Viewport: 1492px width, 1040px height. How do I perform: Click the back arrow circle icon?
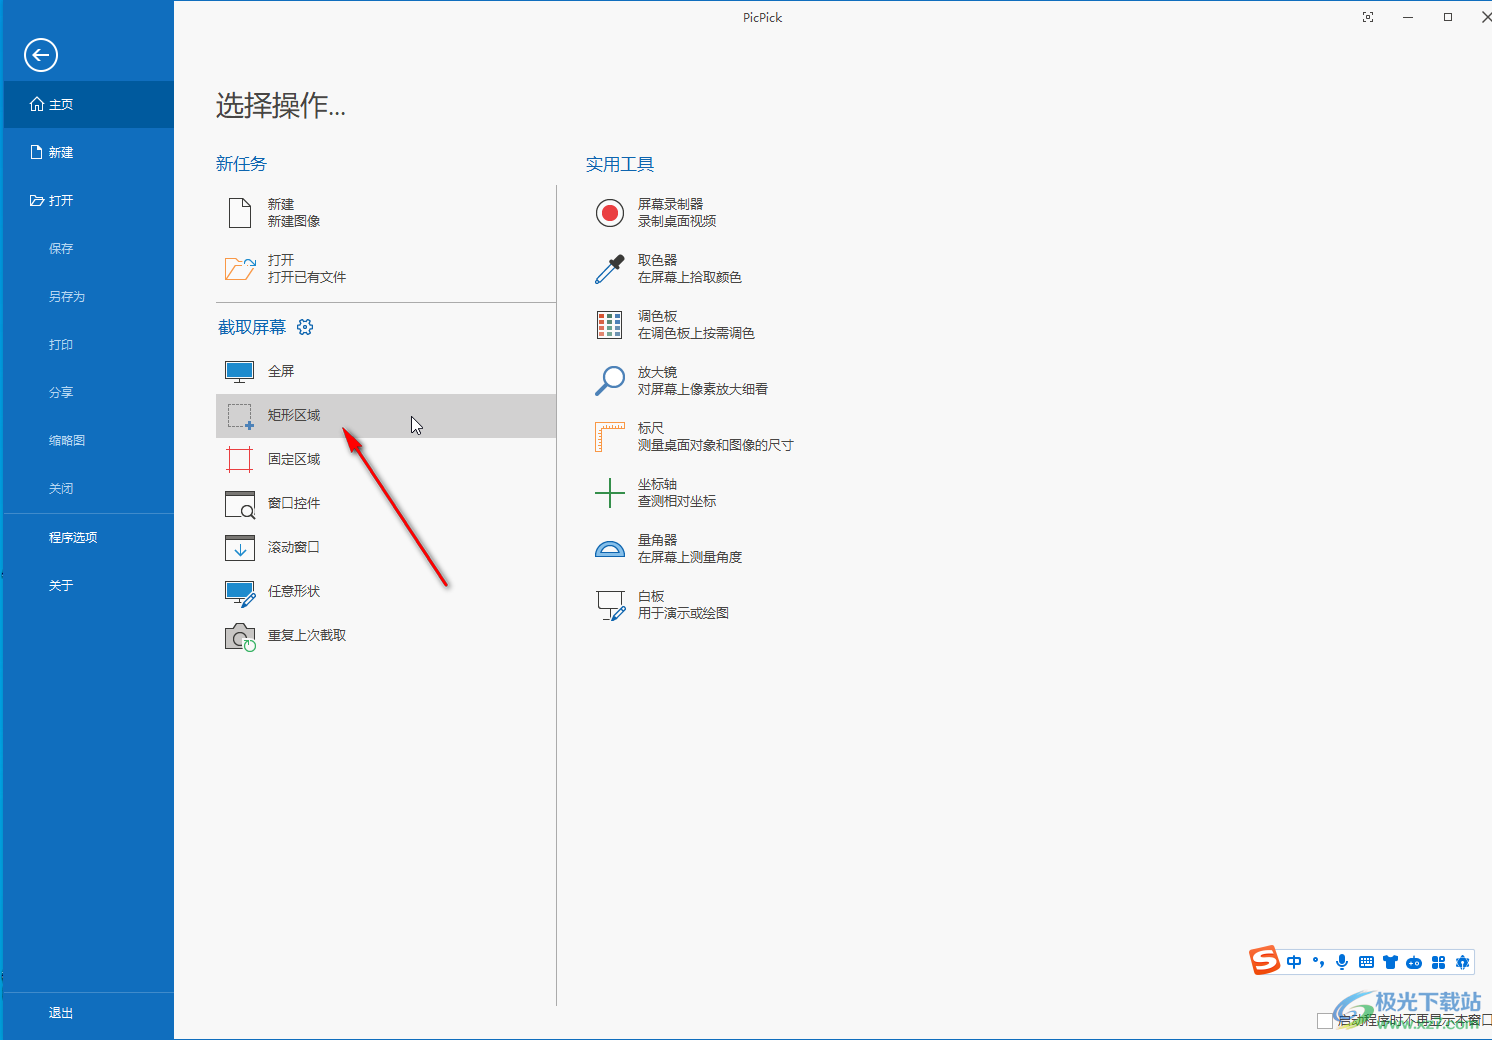click(x=41, y=55)
